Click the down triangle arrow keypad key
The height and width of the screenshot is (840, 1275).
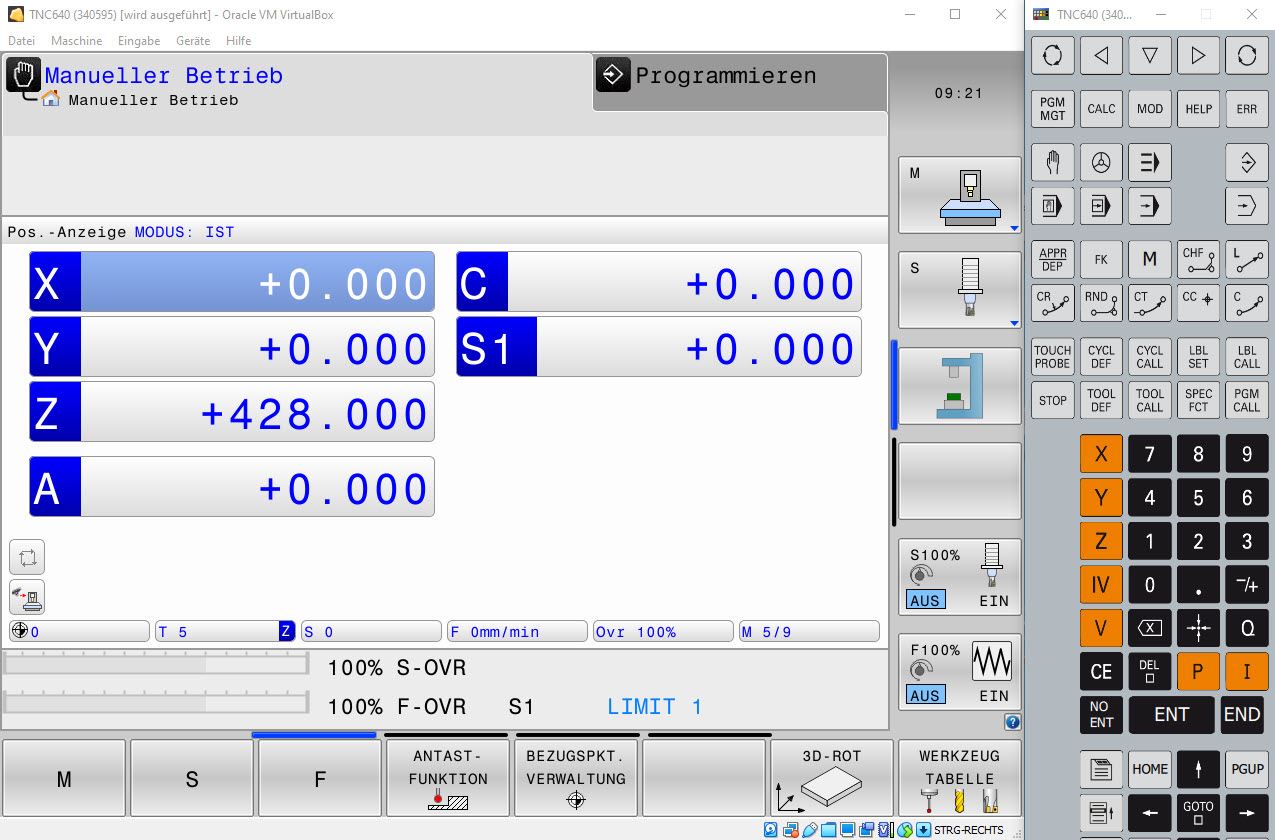point(1150,55)
